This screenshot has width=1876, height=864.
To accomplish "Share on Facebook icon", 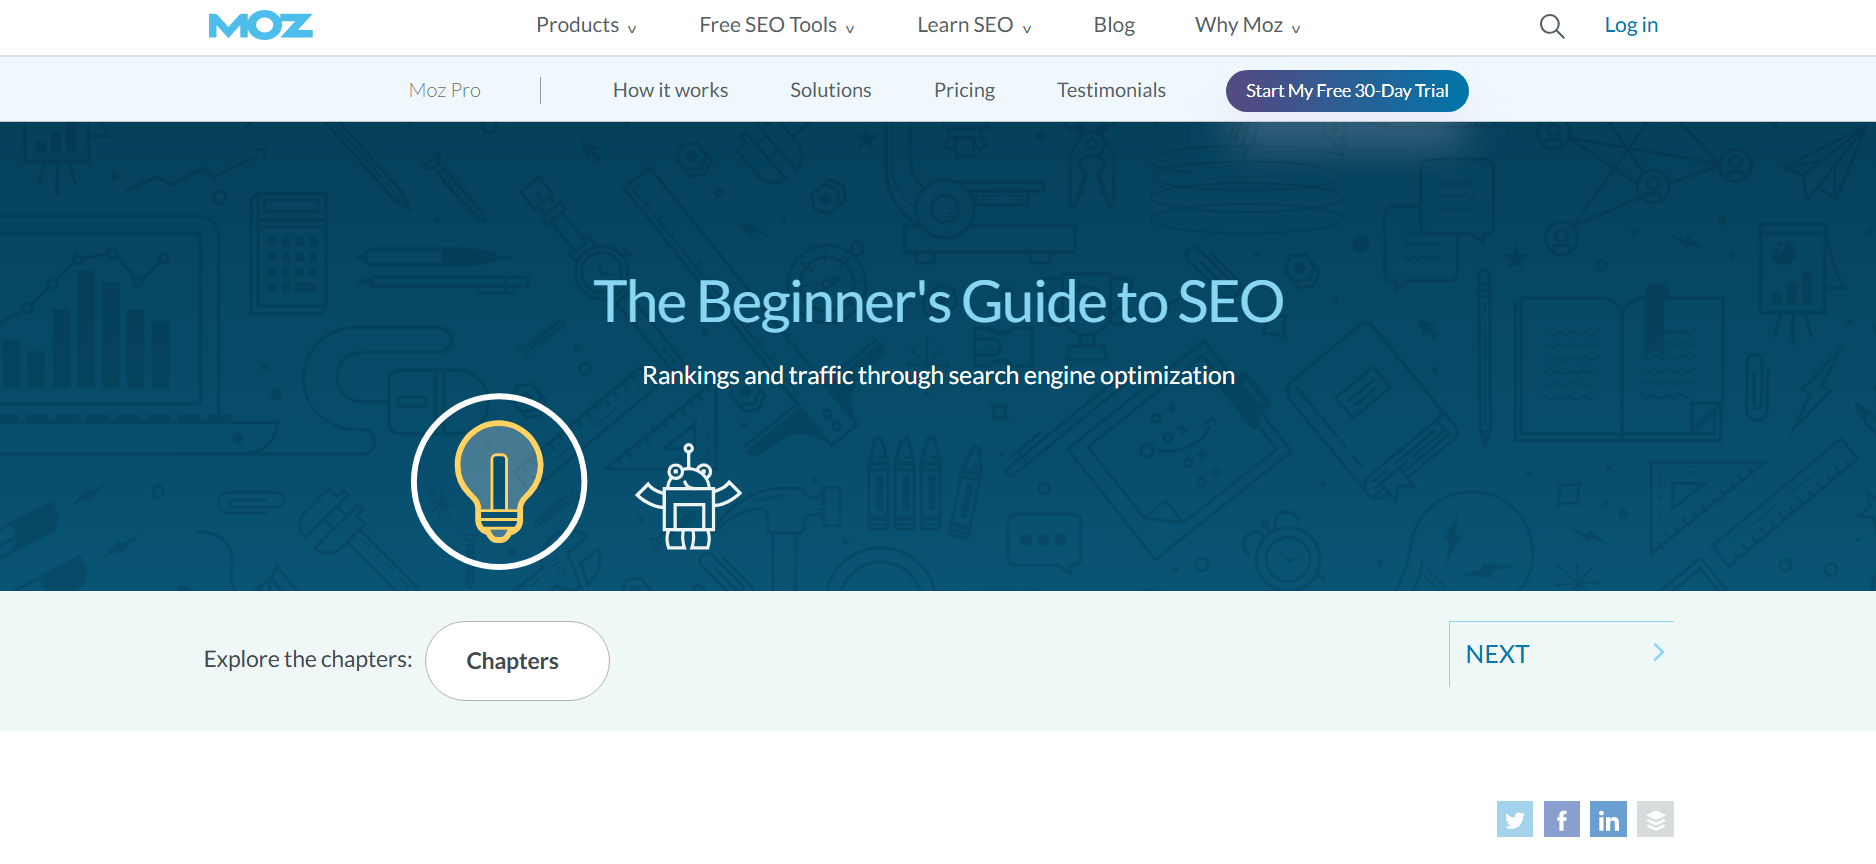I will [1561, 819].
